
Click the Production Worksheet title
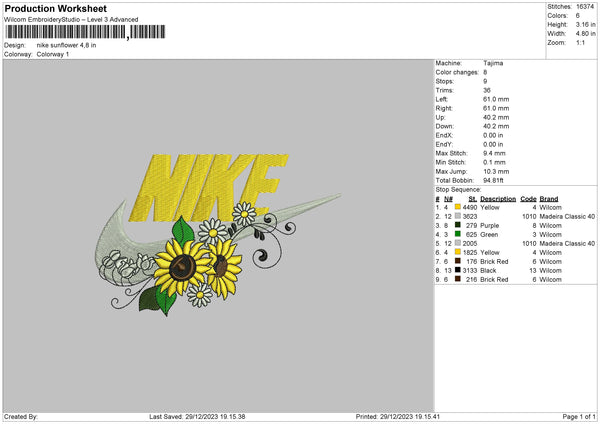pyautogui.click(x=55, y=8)
